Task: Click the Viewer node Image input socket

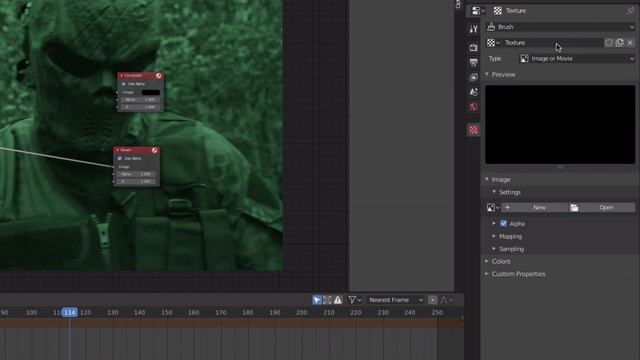Action: pos(113,167)
